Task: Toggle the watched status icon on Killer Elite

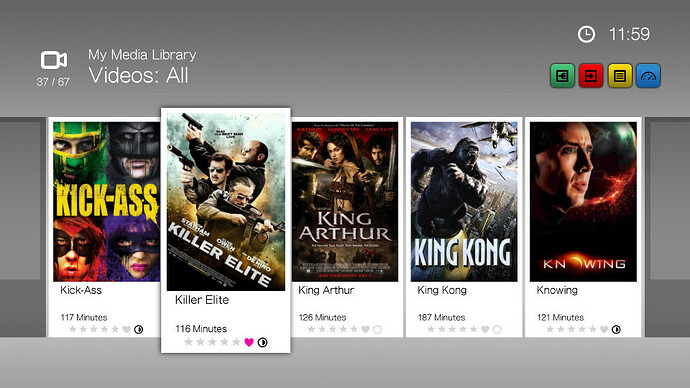Action: 263,342
